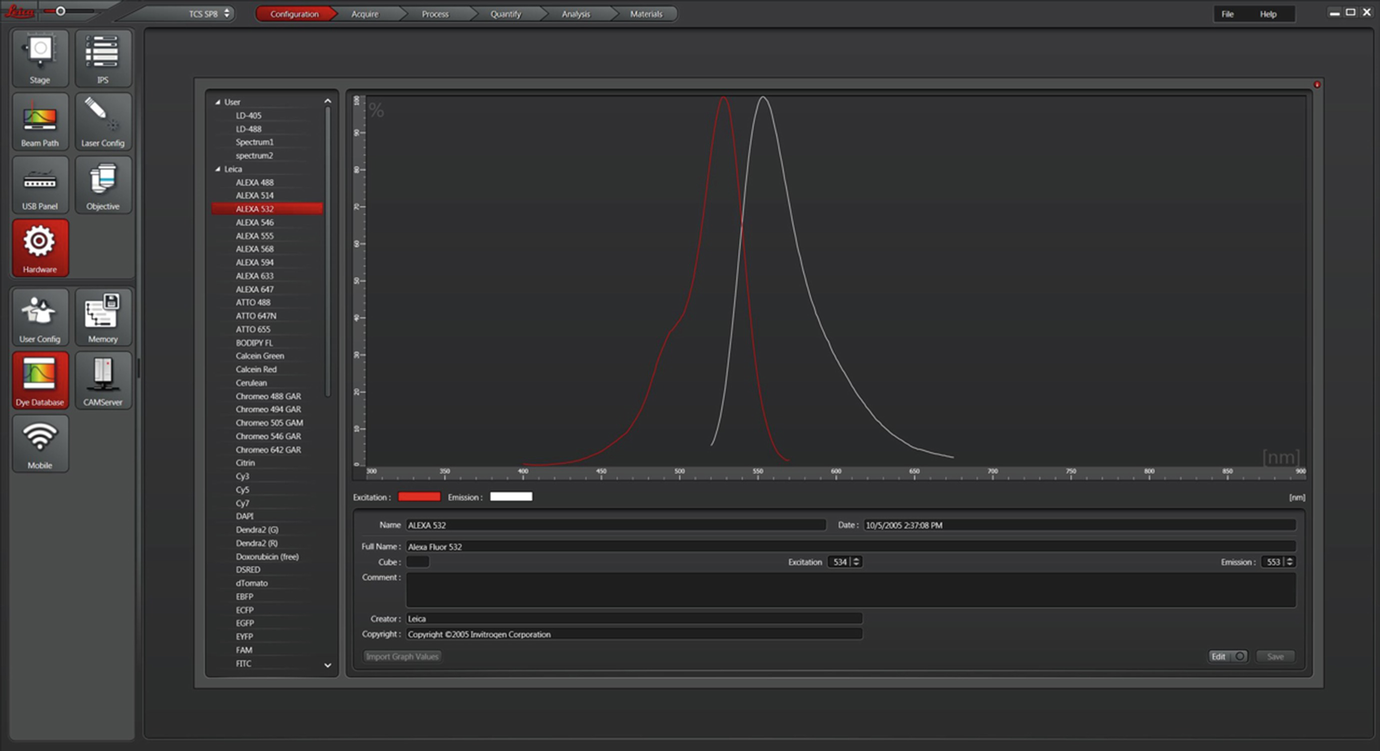1380x751 pixels.
Task: Switch to the Materials tab
Action: pos(646,14)
